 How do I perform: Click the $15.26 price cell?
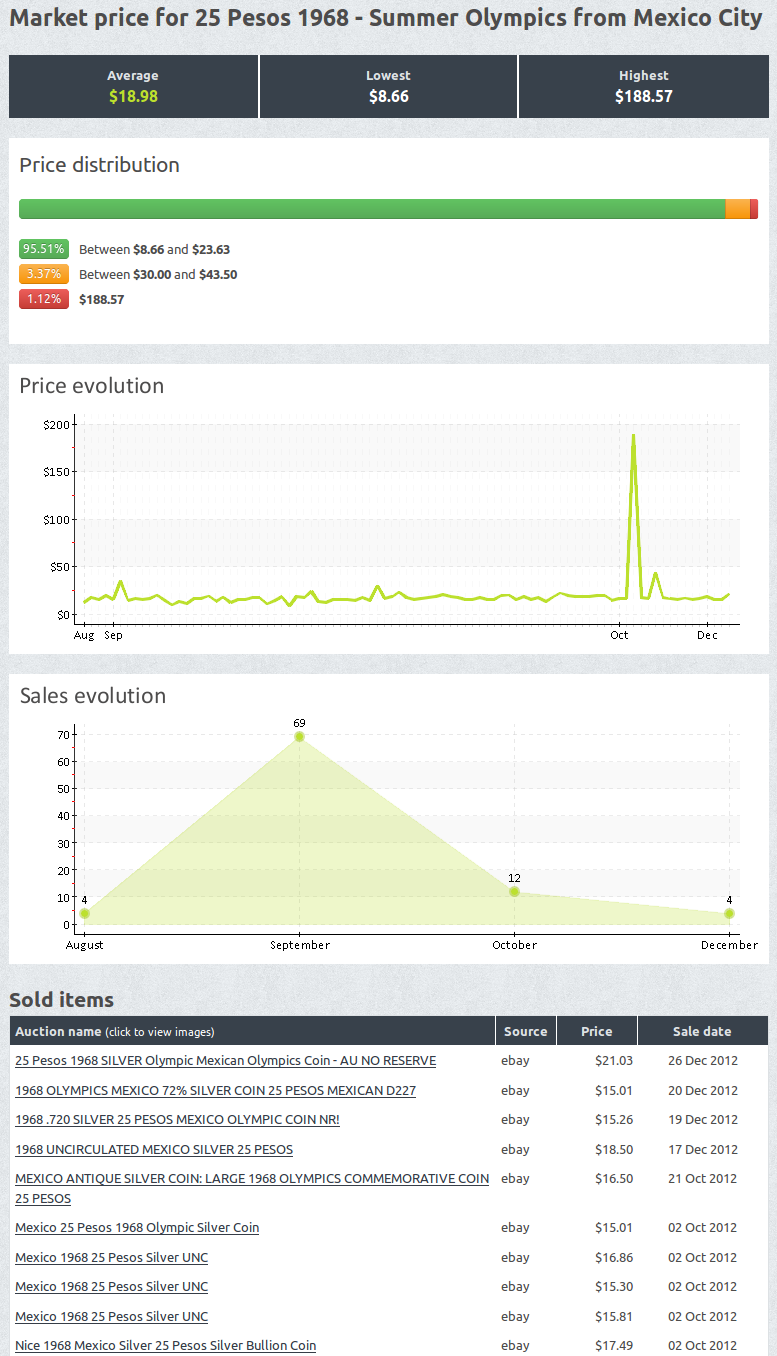[614, 1119]
